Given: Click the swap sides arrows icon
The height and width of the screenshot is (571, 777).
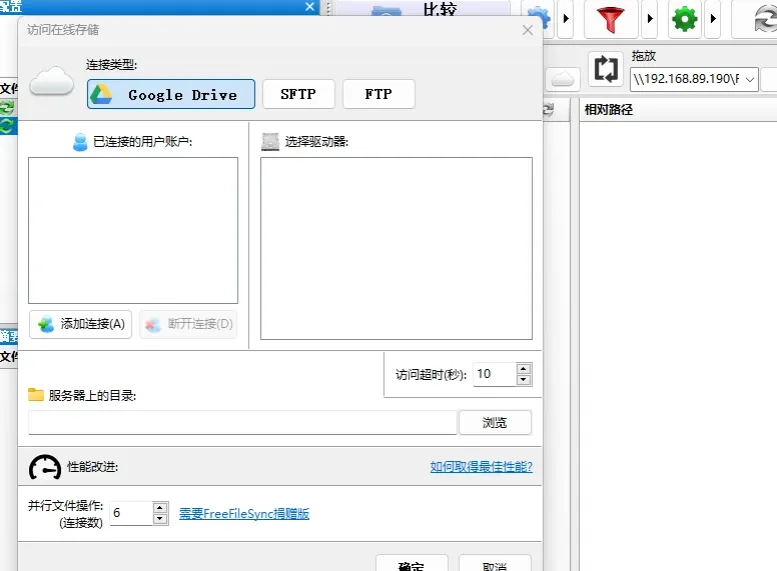Looking at the screenshot, I should pyautogui.click(x=606, y=69).
